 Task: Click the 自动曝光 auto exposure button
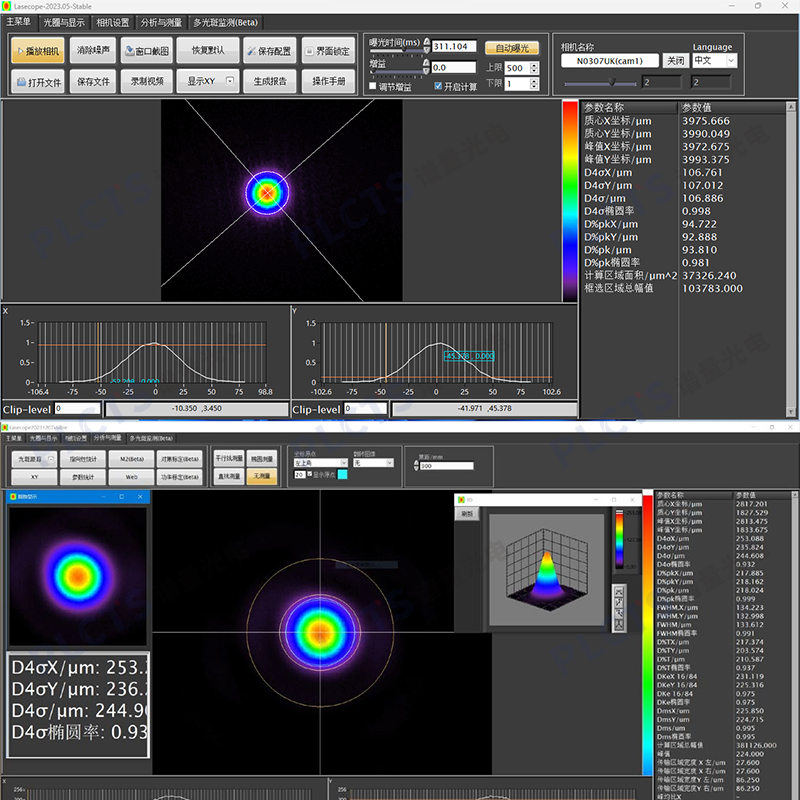(x=511, y=48)
